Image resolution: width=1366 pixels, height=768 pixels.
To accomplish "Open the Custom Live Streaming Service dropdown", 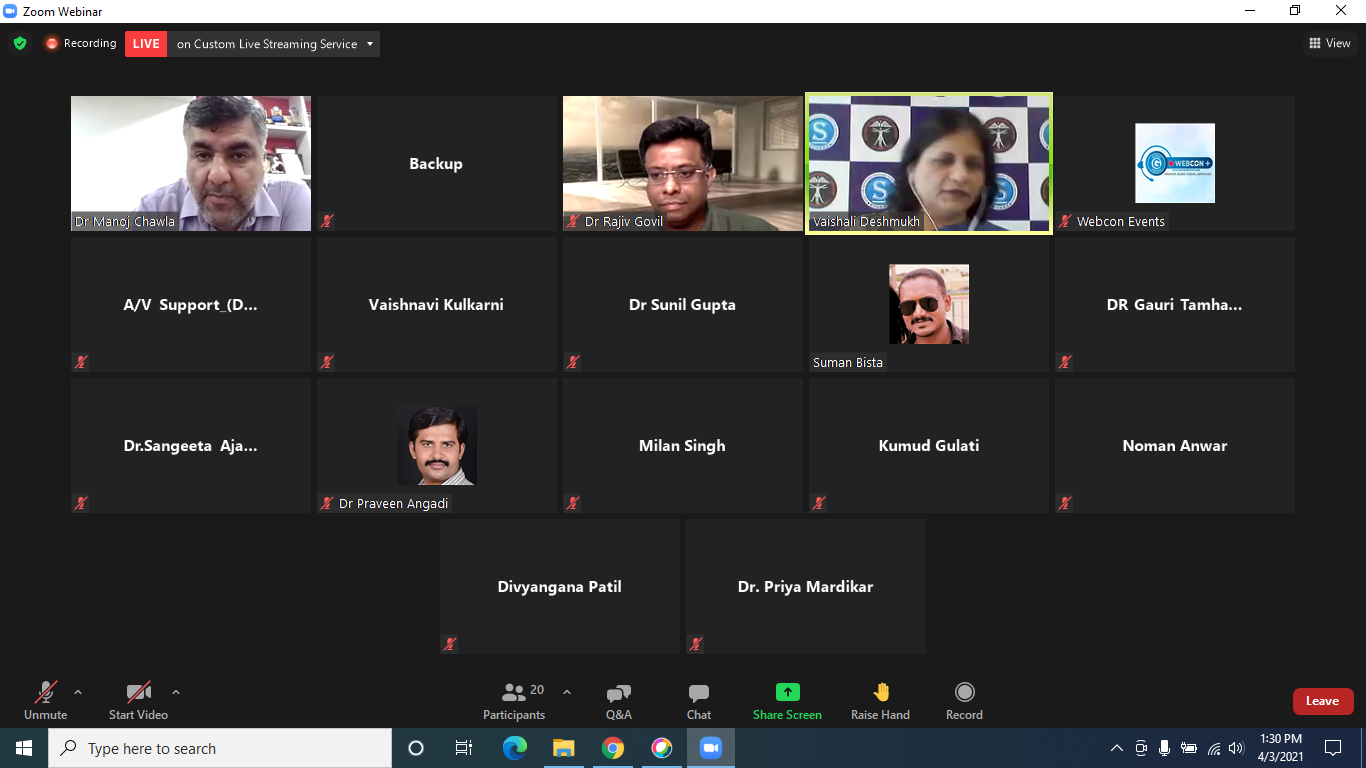I will pyautogui.click(x=370, y=44).
